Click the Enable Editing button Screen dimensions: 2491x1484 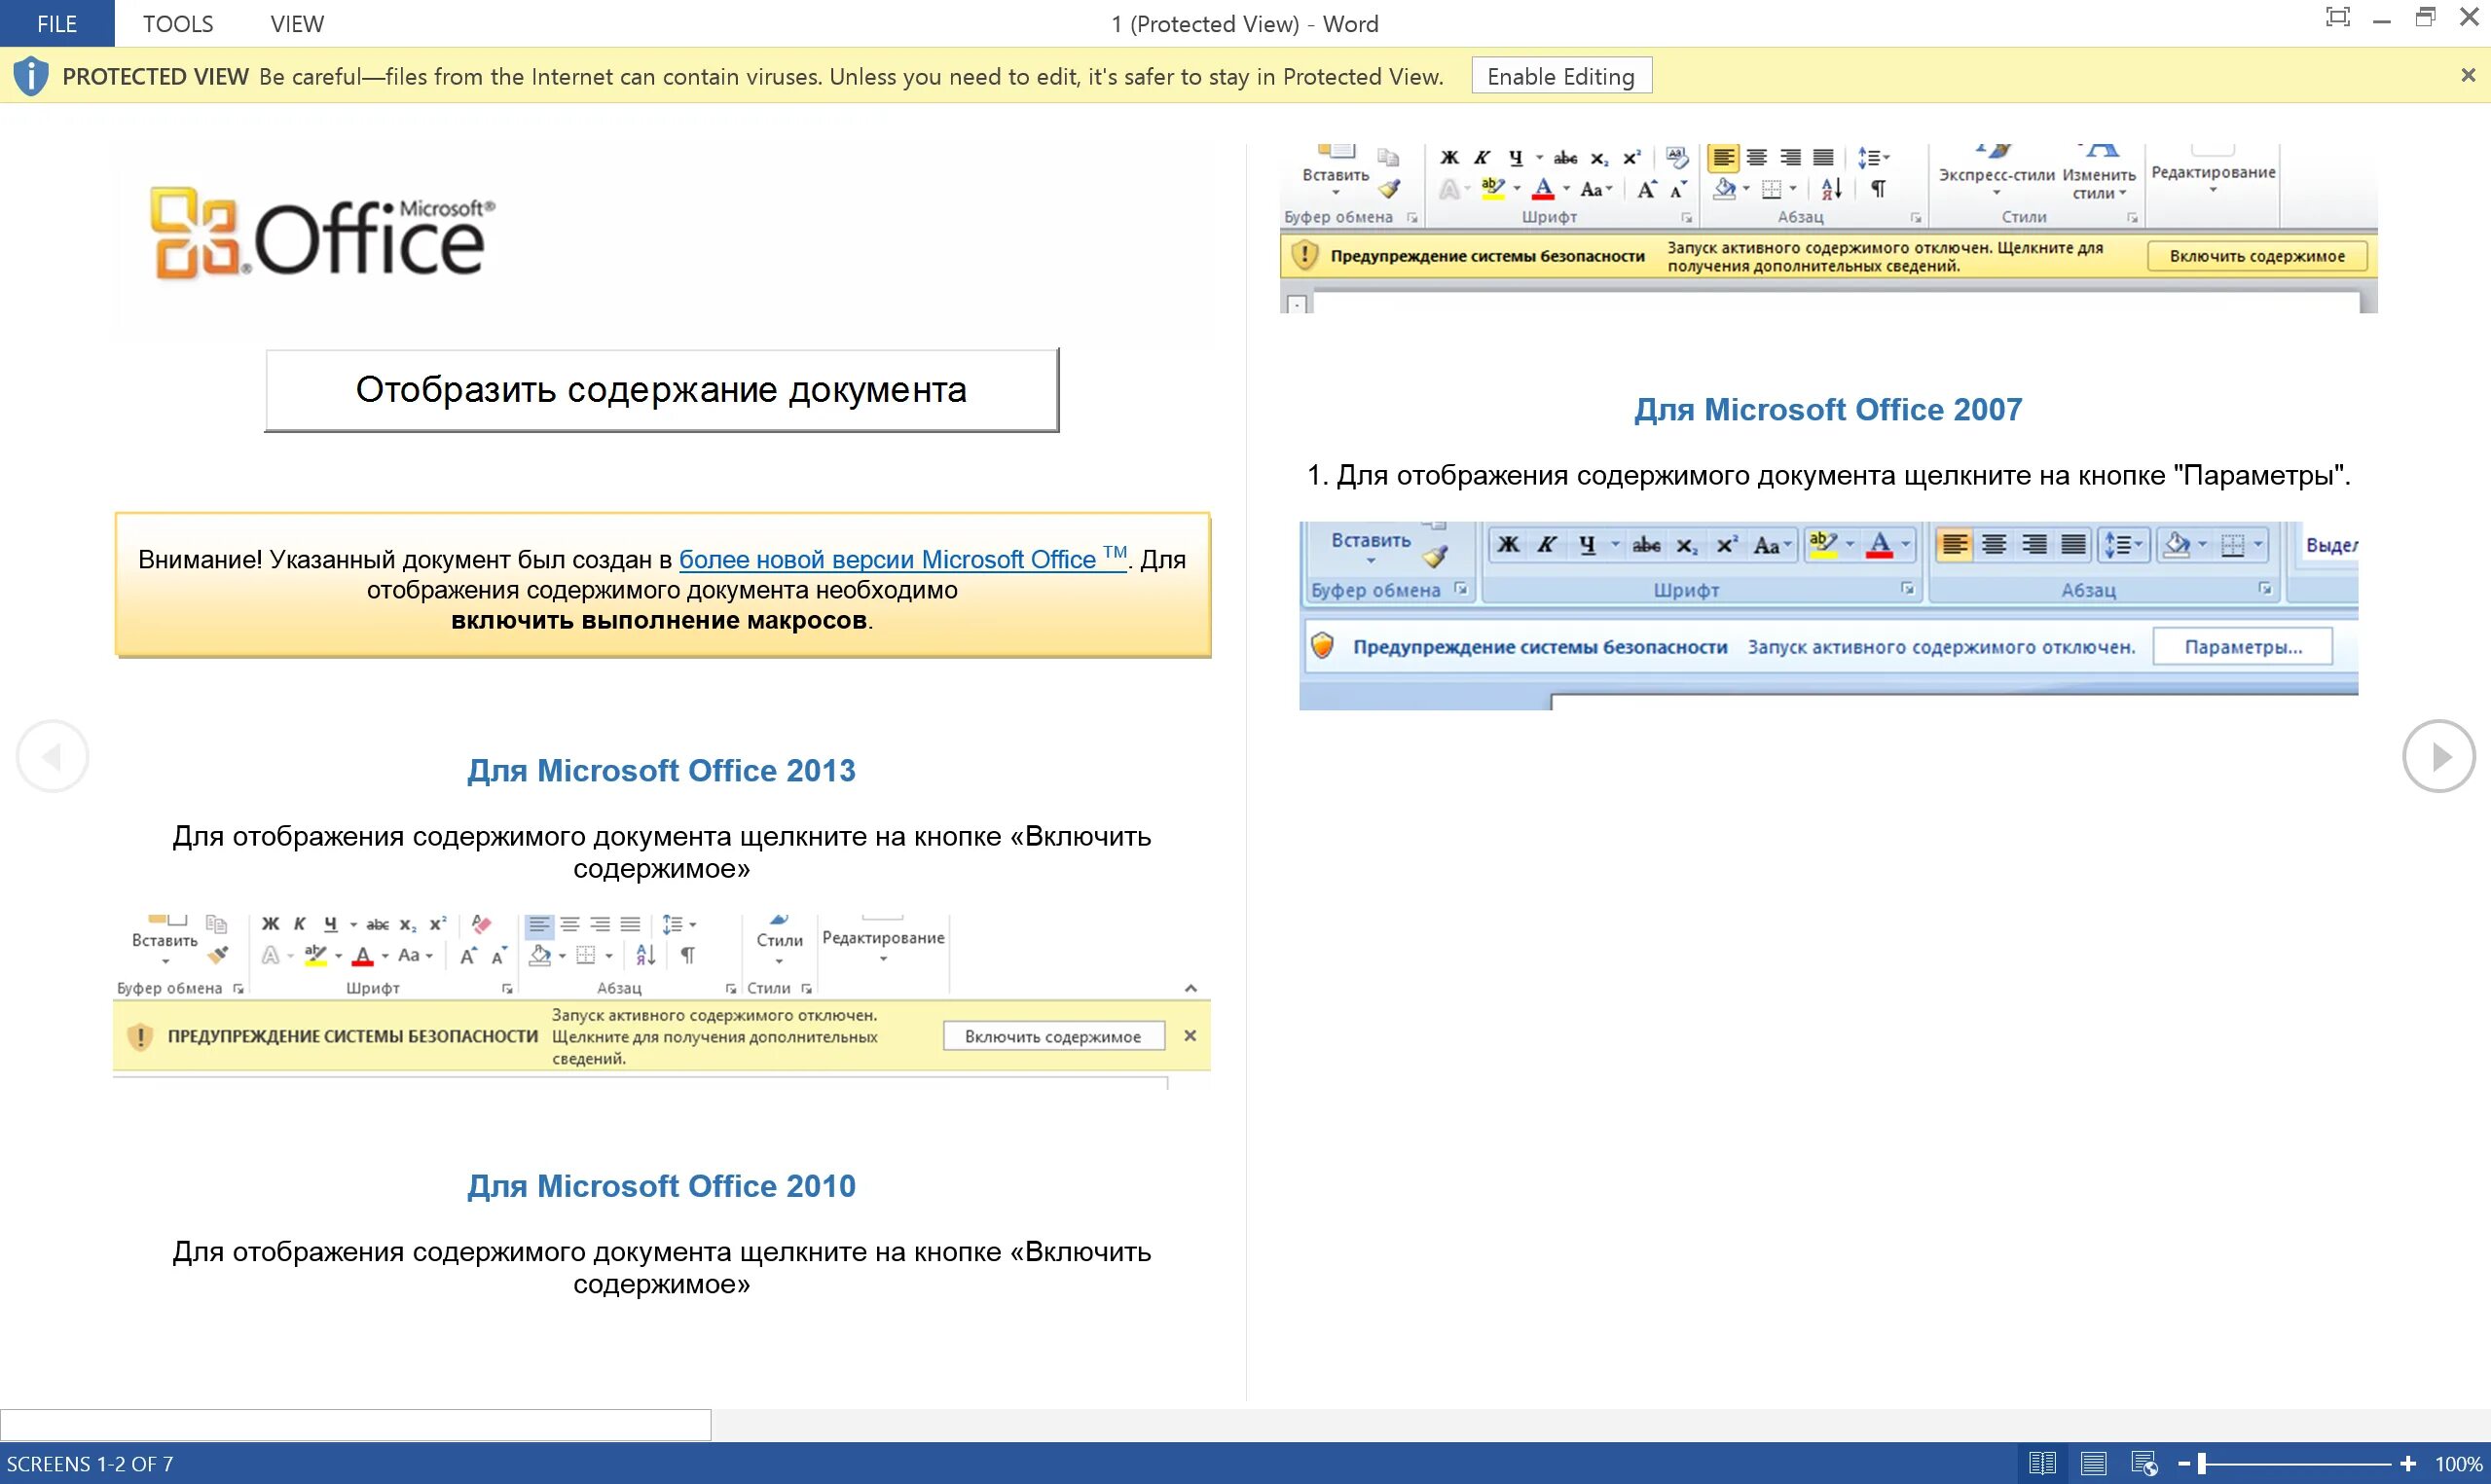[1560, 76]
